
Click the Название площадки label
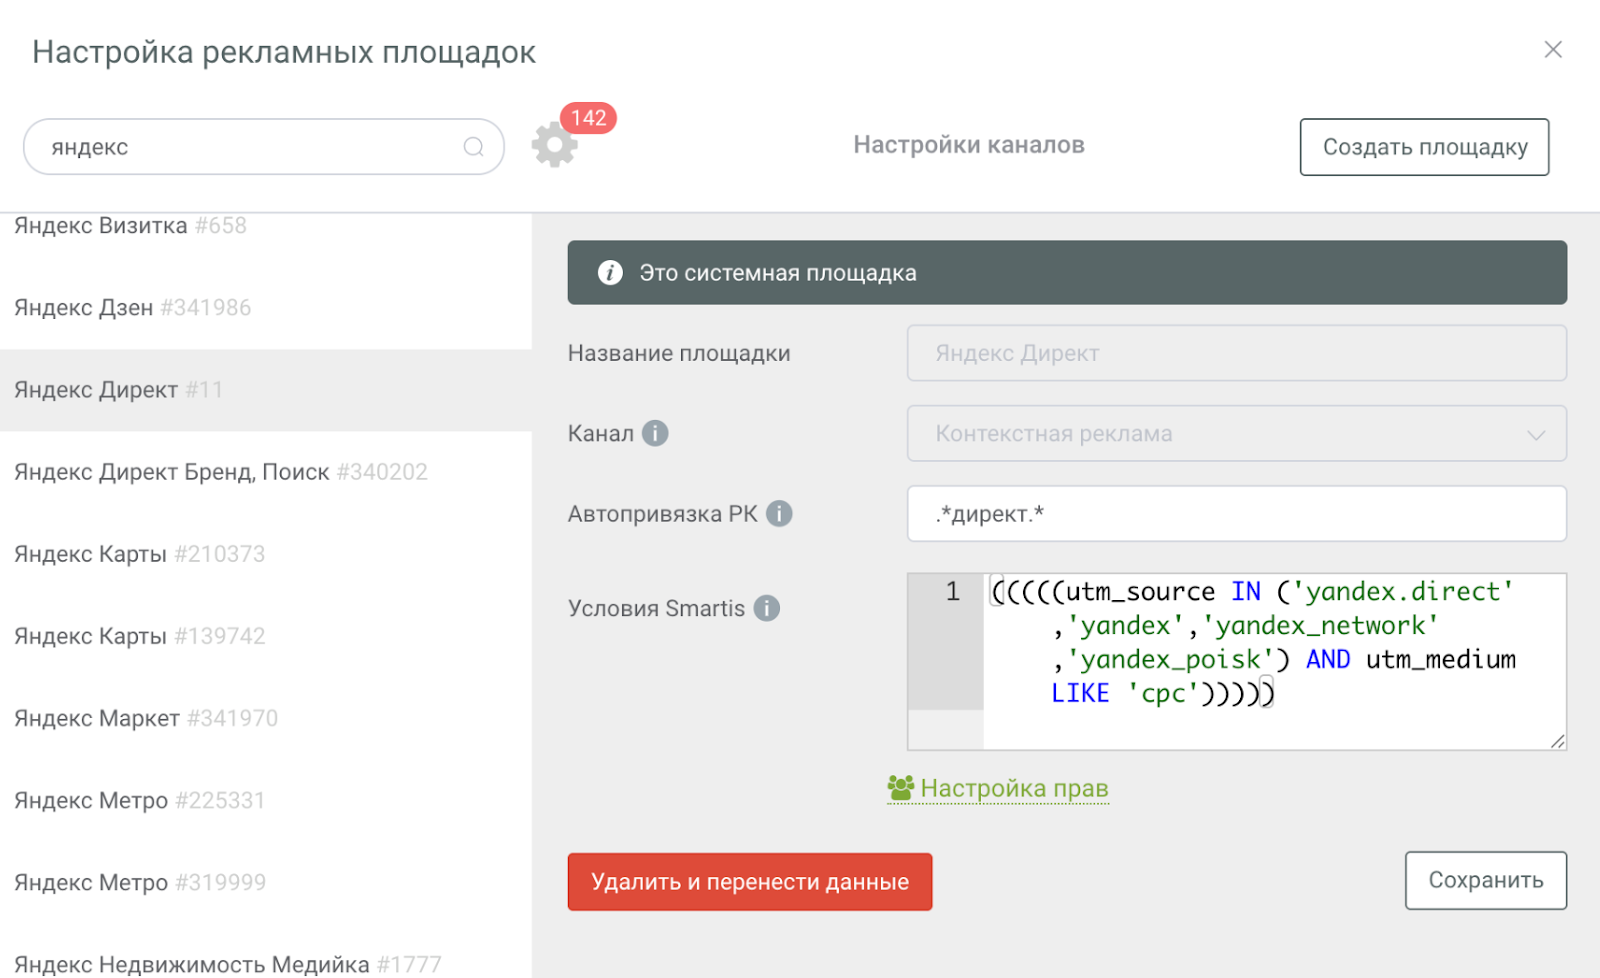(679, 353)
